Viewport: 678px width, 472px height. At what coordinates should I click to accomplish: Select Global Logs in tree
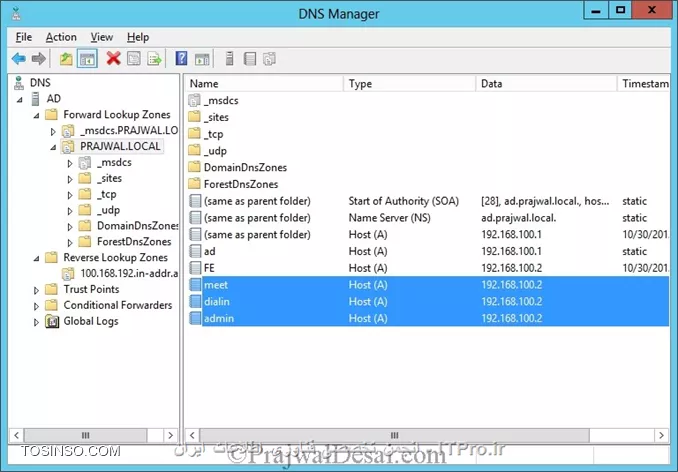click(x=91, y=321)
